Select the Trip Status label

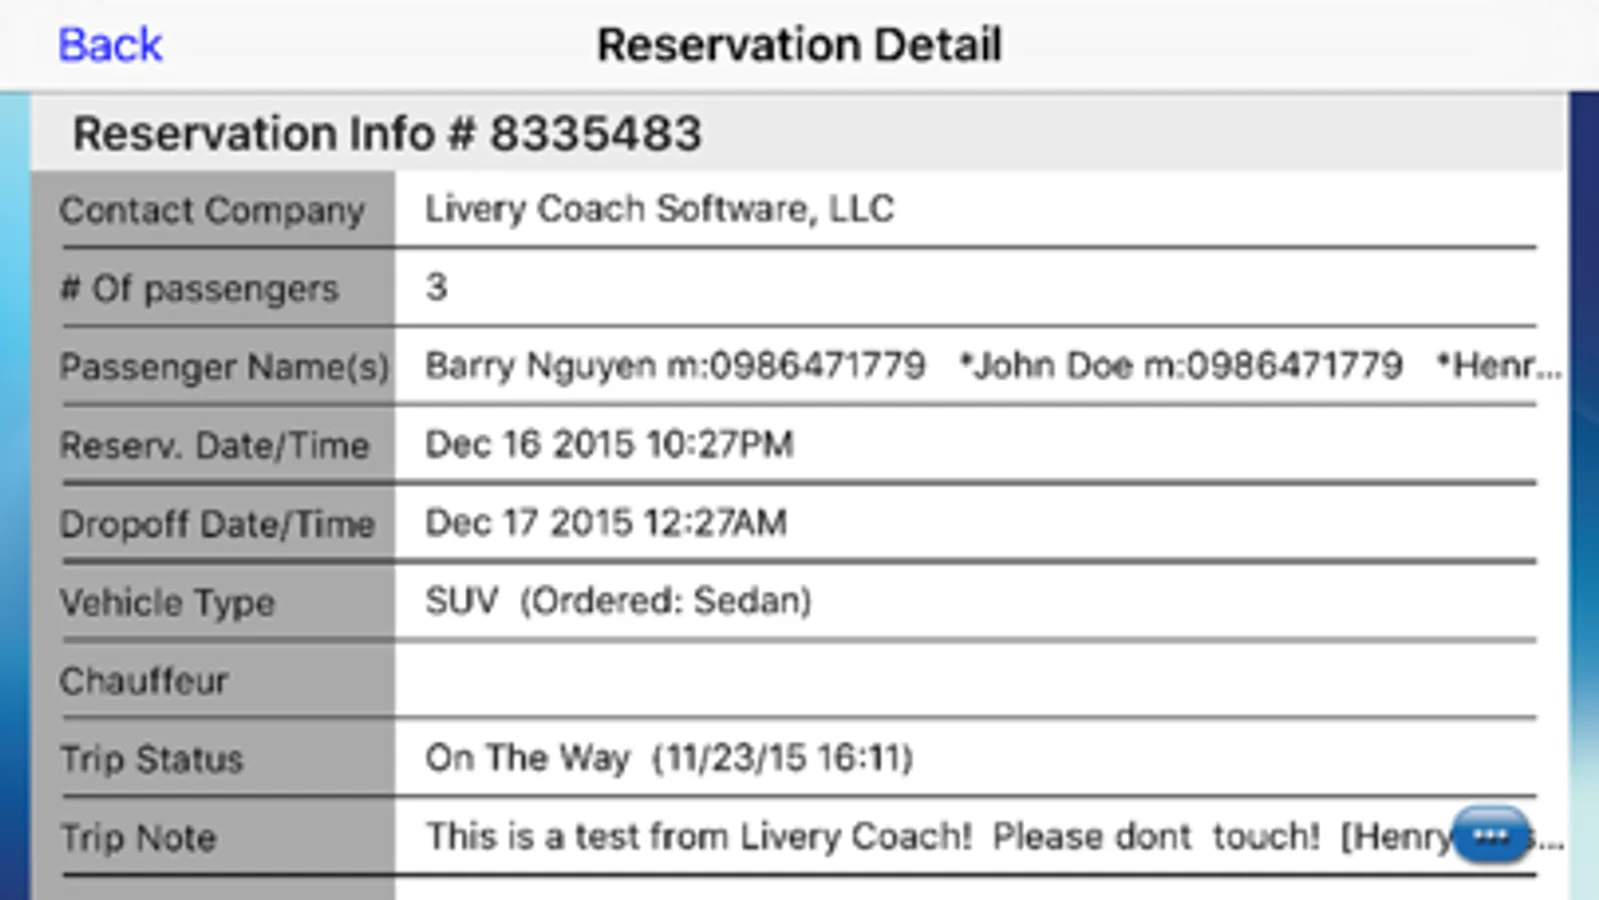tap(152, 759)
